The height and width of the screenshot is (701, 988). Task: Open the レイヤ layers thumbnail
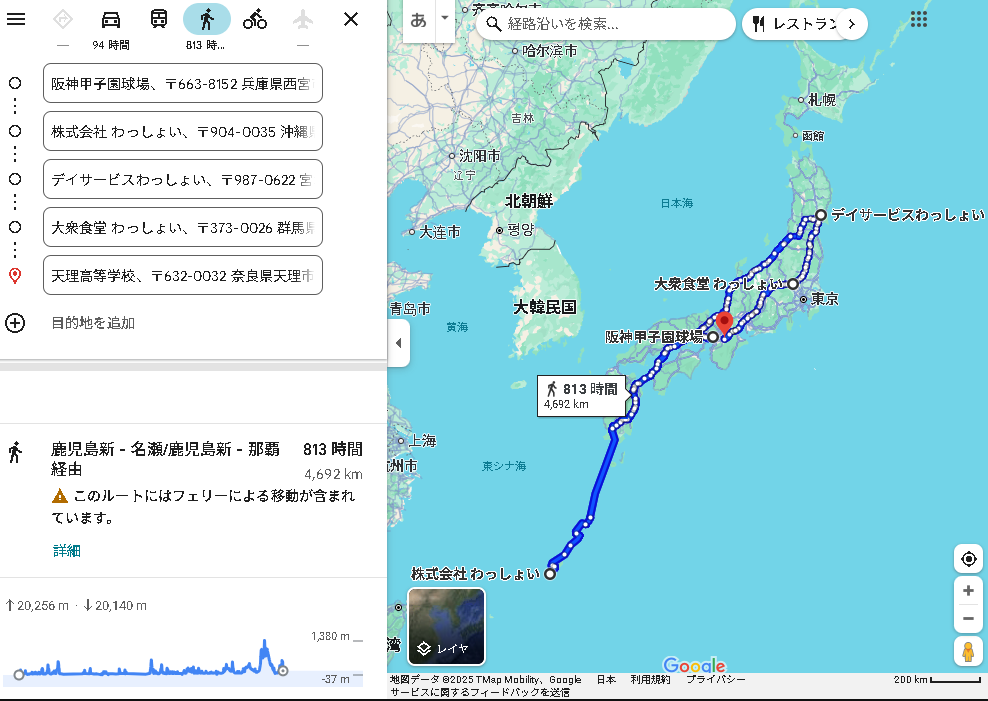447,626
